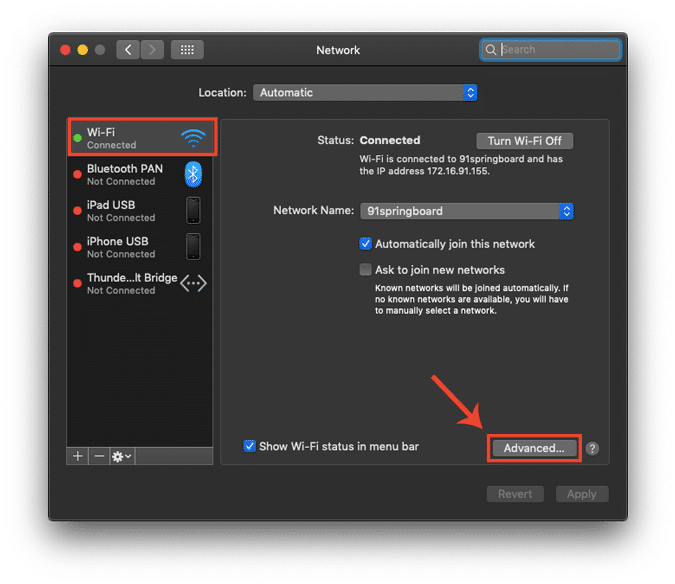Open help with the question mark button
675x584 pixels.
coord(592,448)
